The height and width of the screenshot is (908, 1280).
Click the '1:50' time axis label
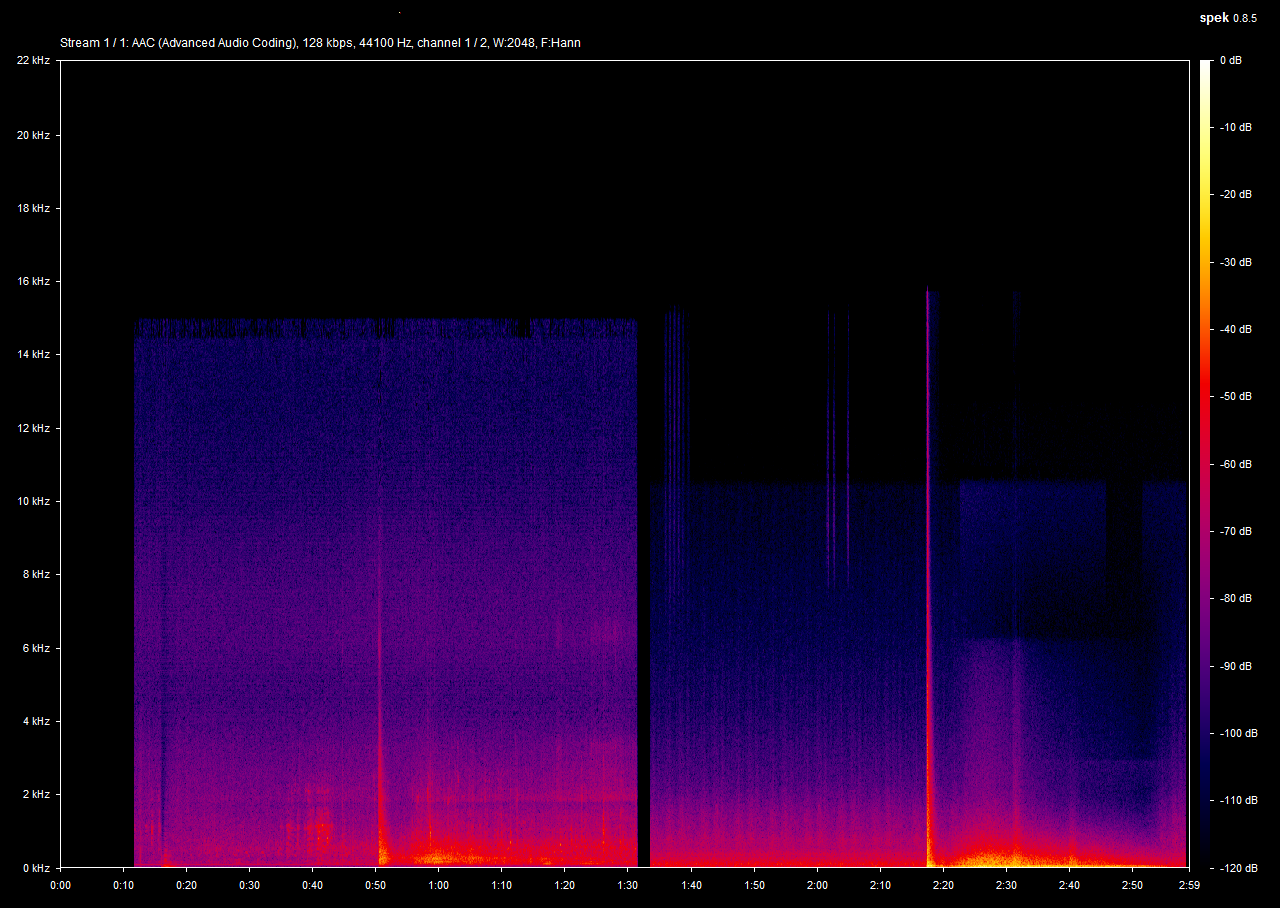pos(753,885)
